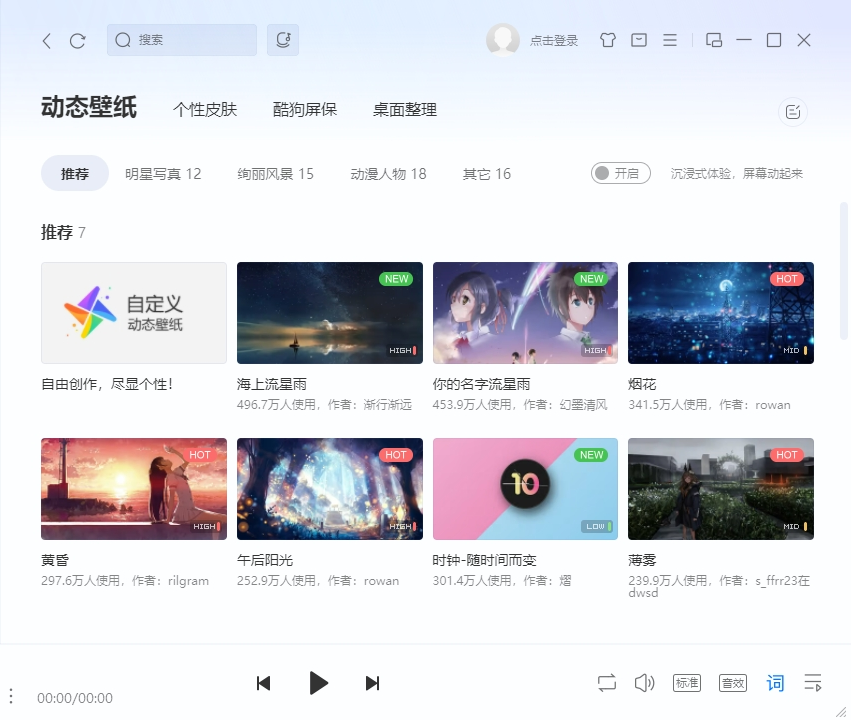The height and width of the screenshot is (720, 851).
Task: Click the volume speaker icon
Action: [645, 682]
